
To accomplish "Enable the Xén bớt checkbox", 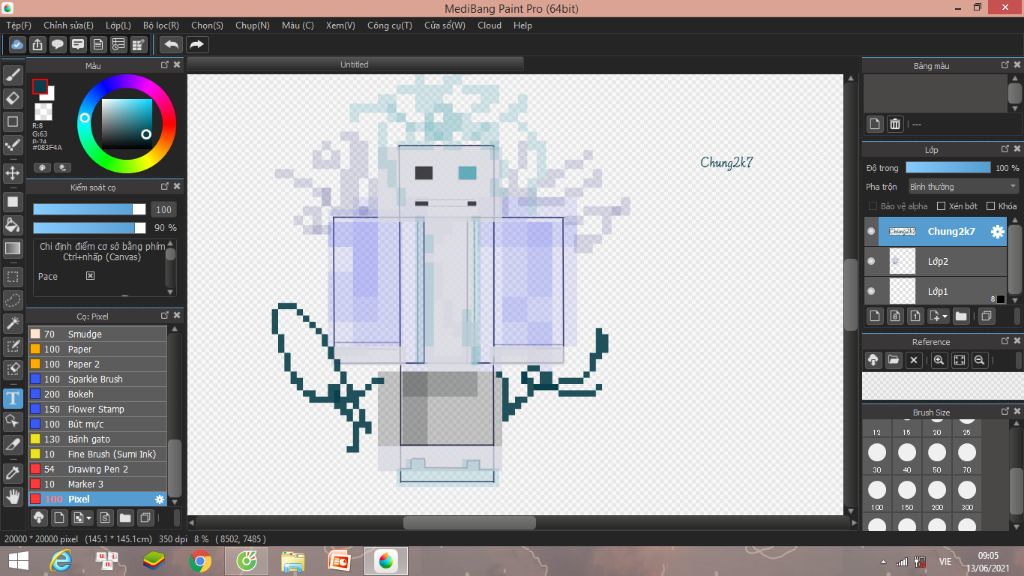I will (x=941, y=206).
